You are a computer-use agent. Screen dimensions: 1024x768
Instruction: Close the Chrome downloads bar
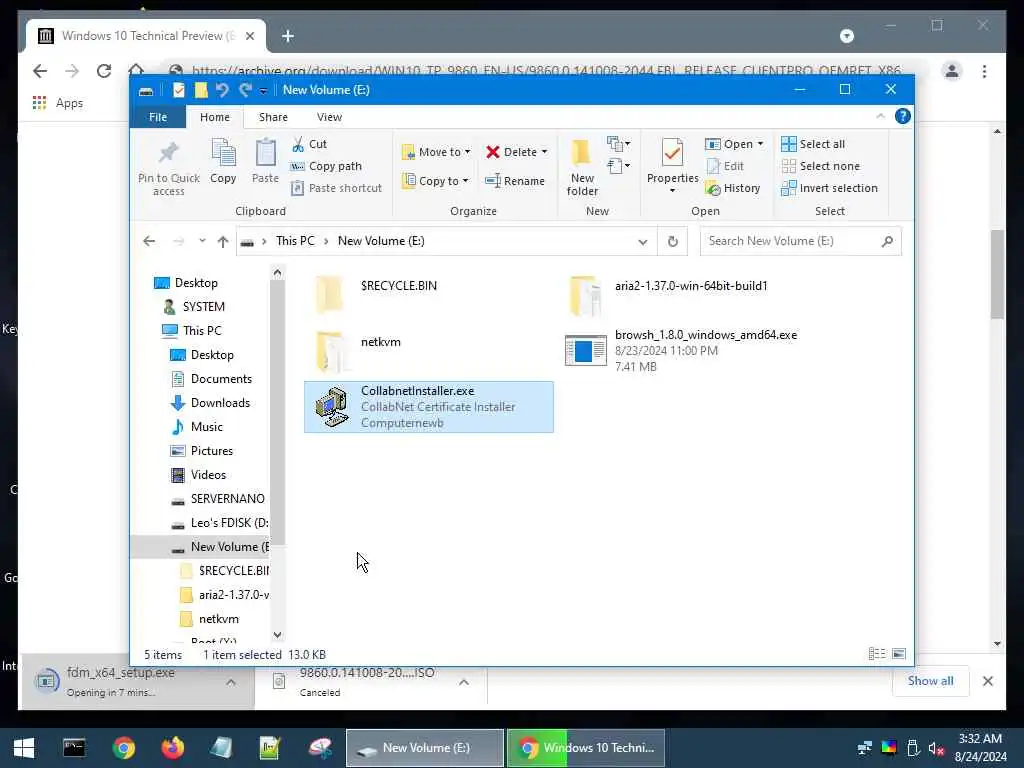click(x=987, y=681)
